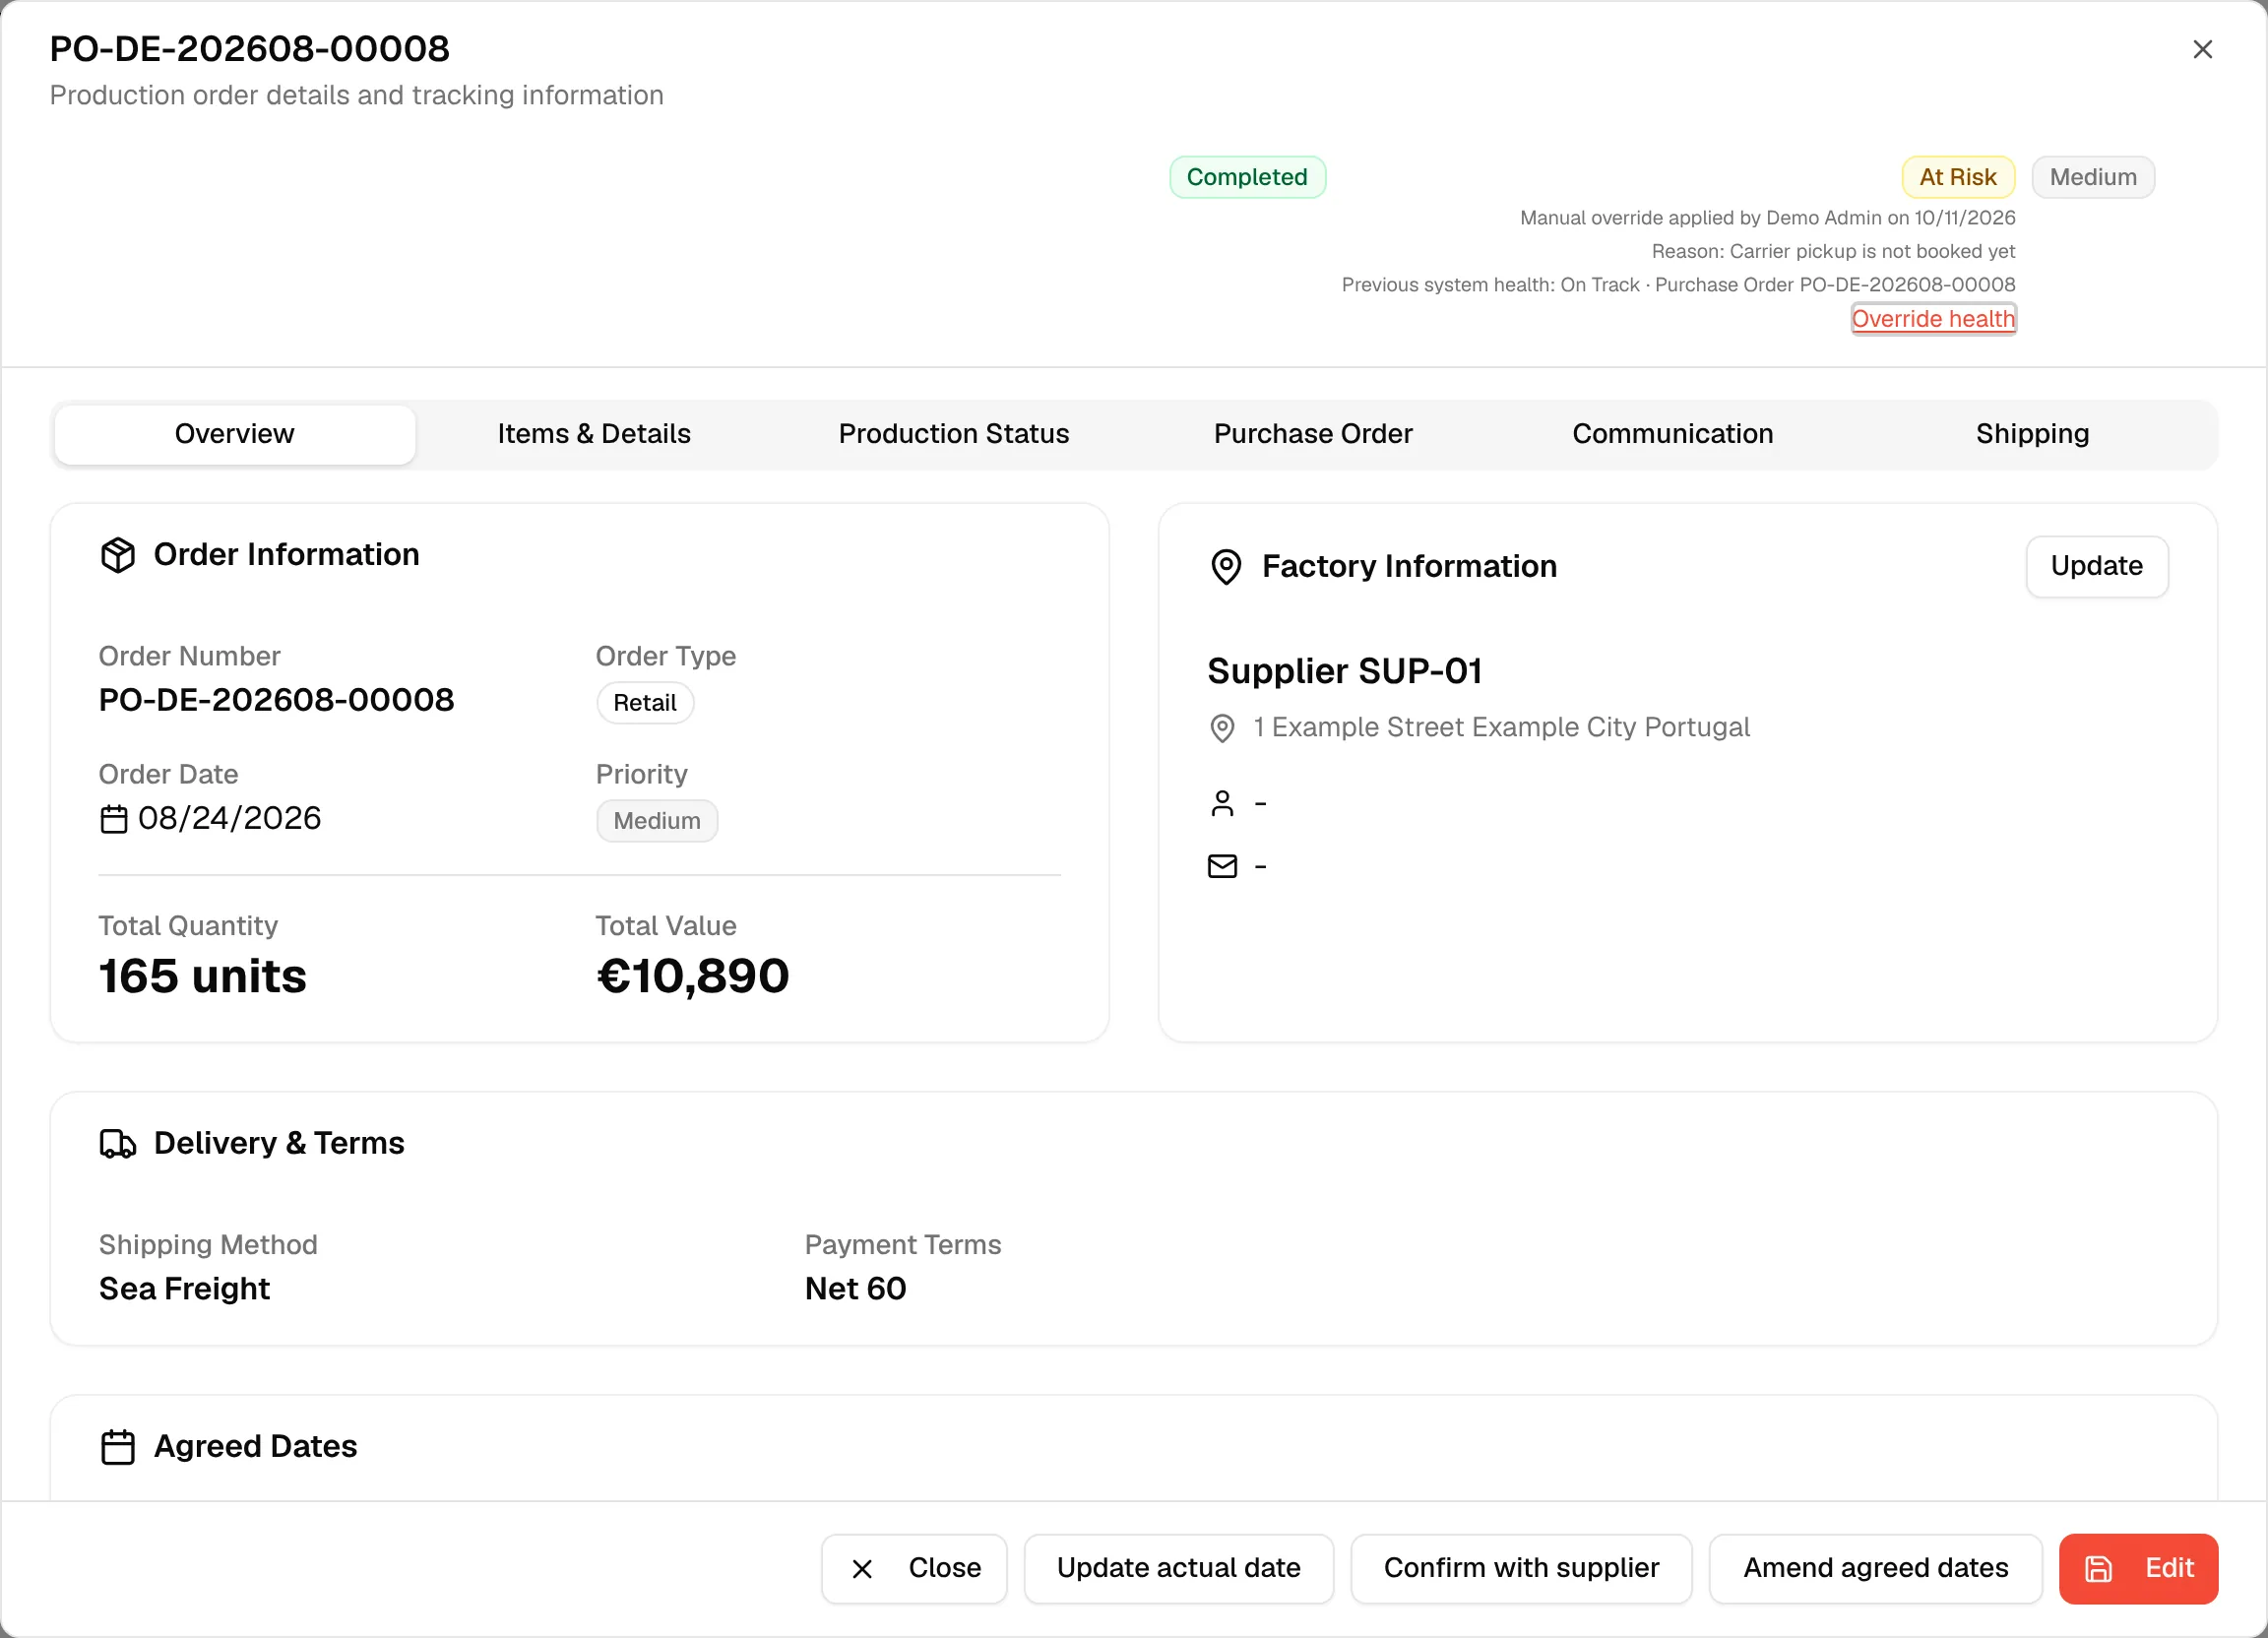Click the Retail order type badge
2268x1638 pixels.
point(645,703)
